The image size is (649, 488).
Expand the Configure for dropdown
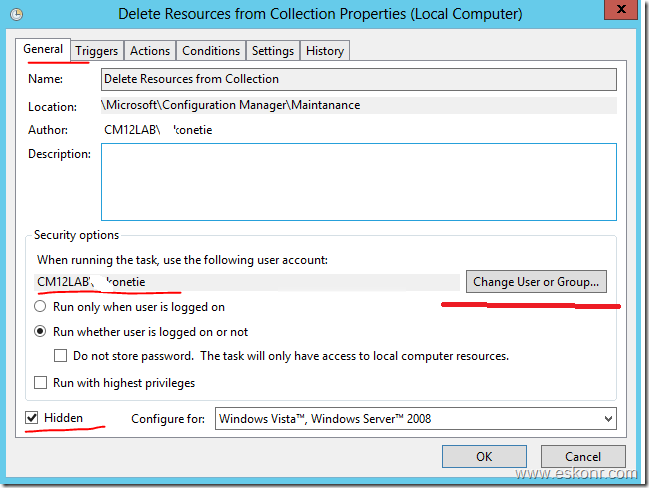(x=415, y=419)
